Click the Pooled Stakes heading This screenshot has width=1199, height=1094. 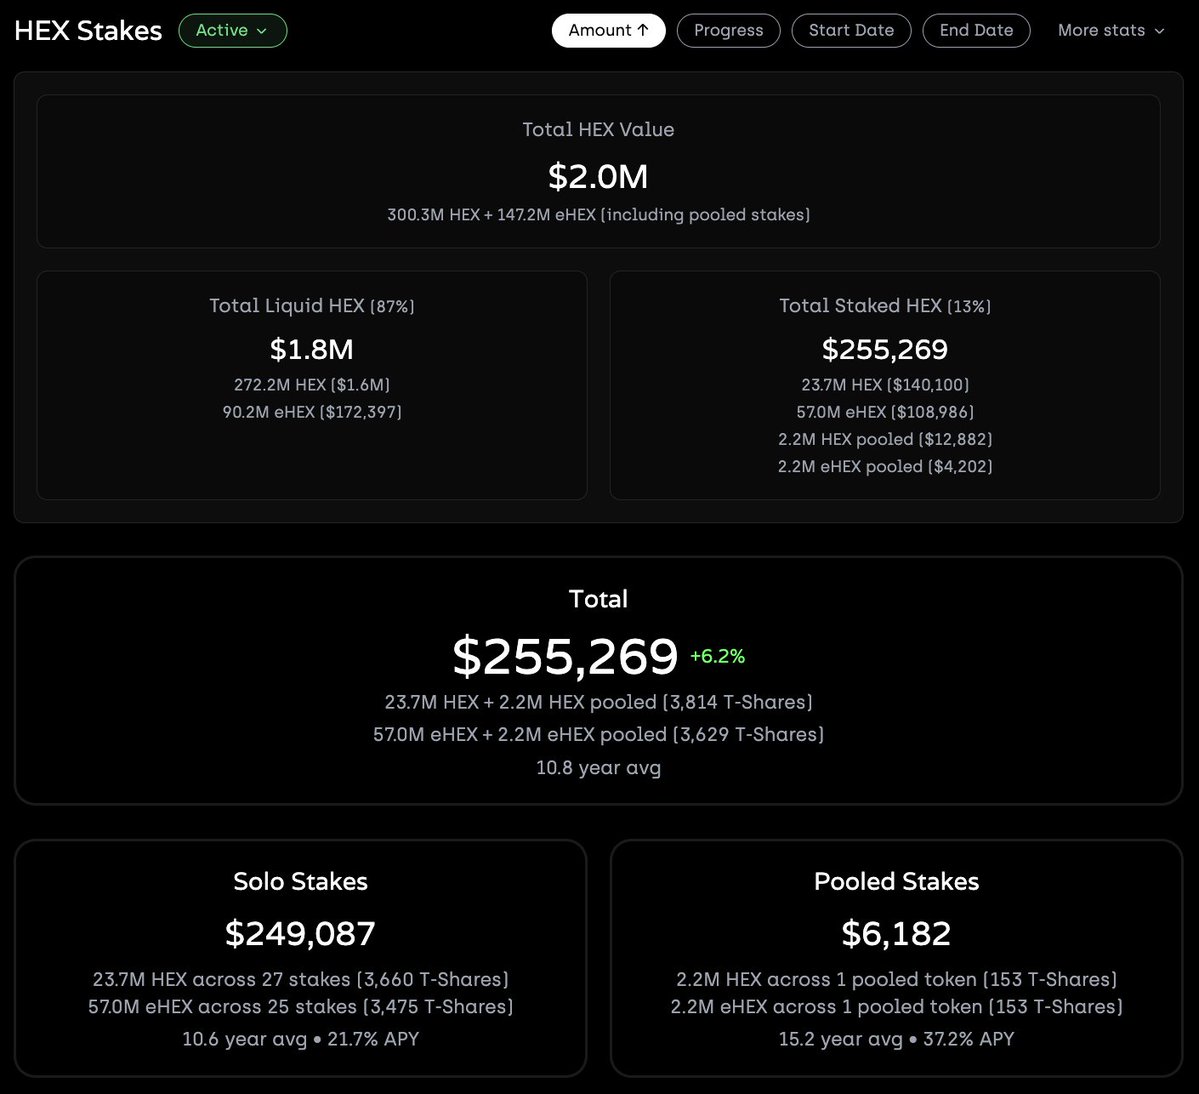[x=896, y=881]
